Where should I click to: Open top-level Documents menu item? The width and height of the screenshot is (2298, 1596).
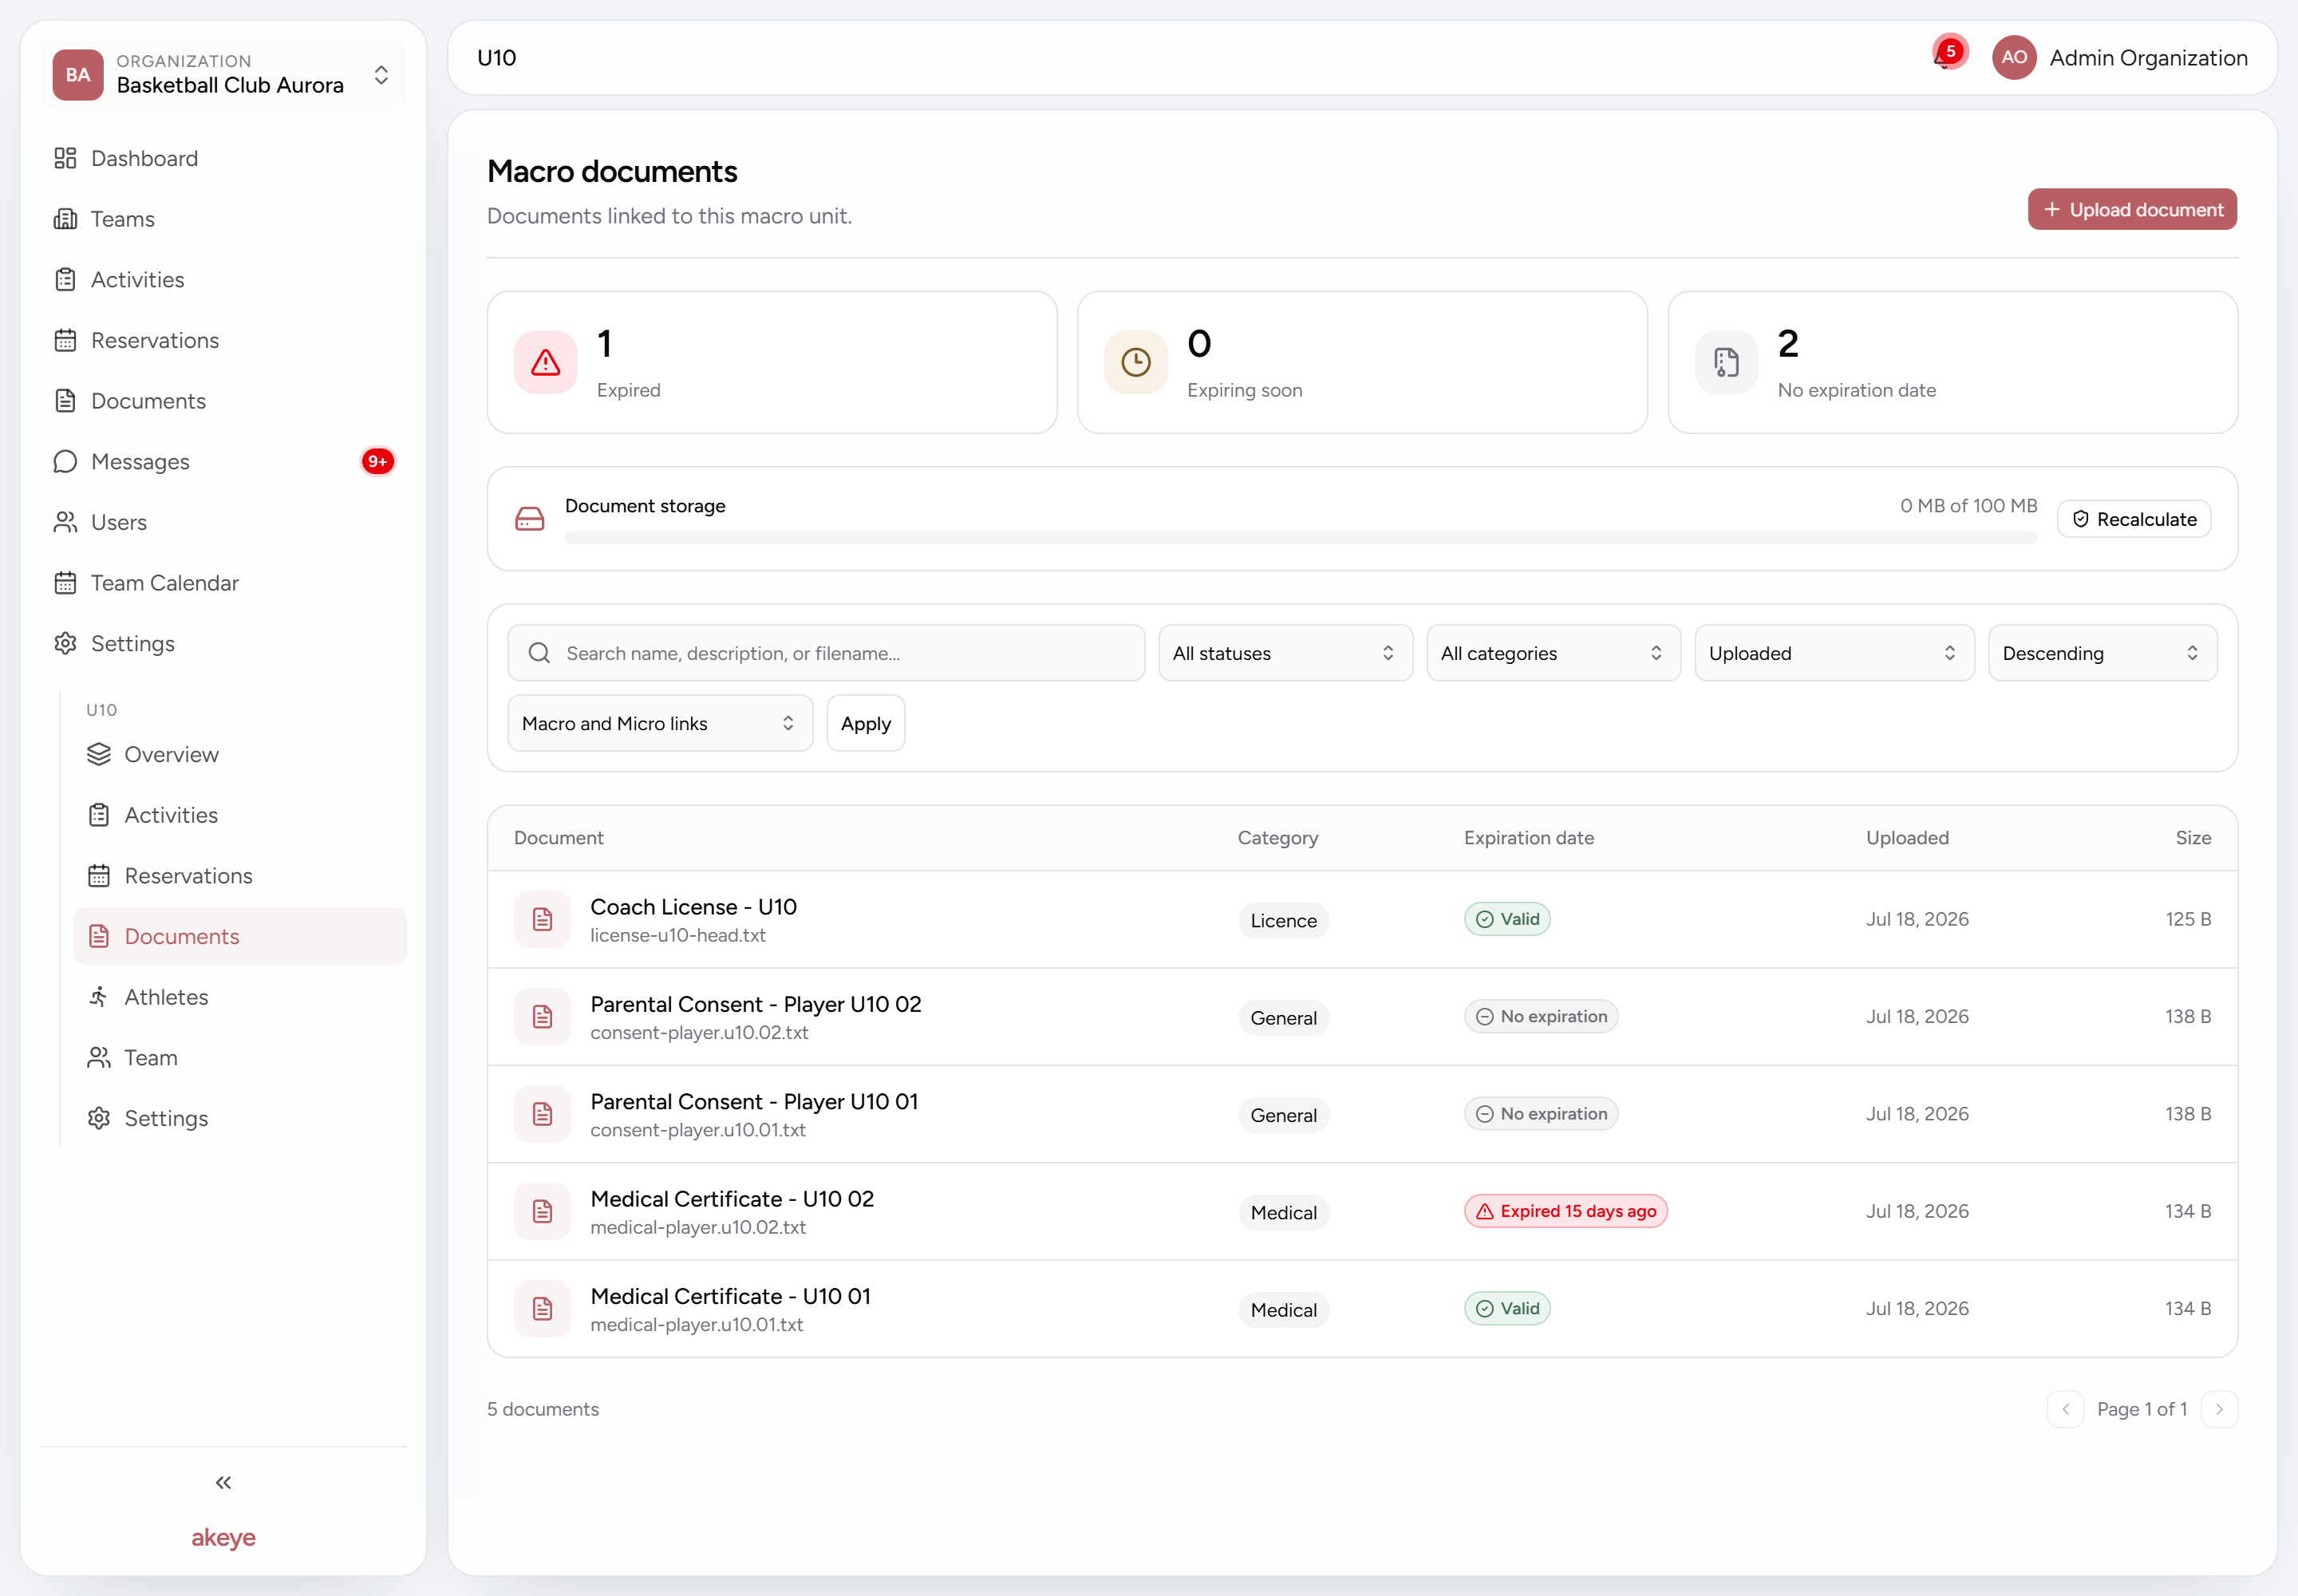pos(223,401)
